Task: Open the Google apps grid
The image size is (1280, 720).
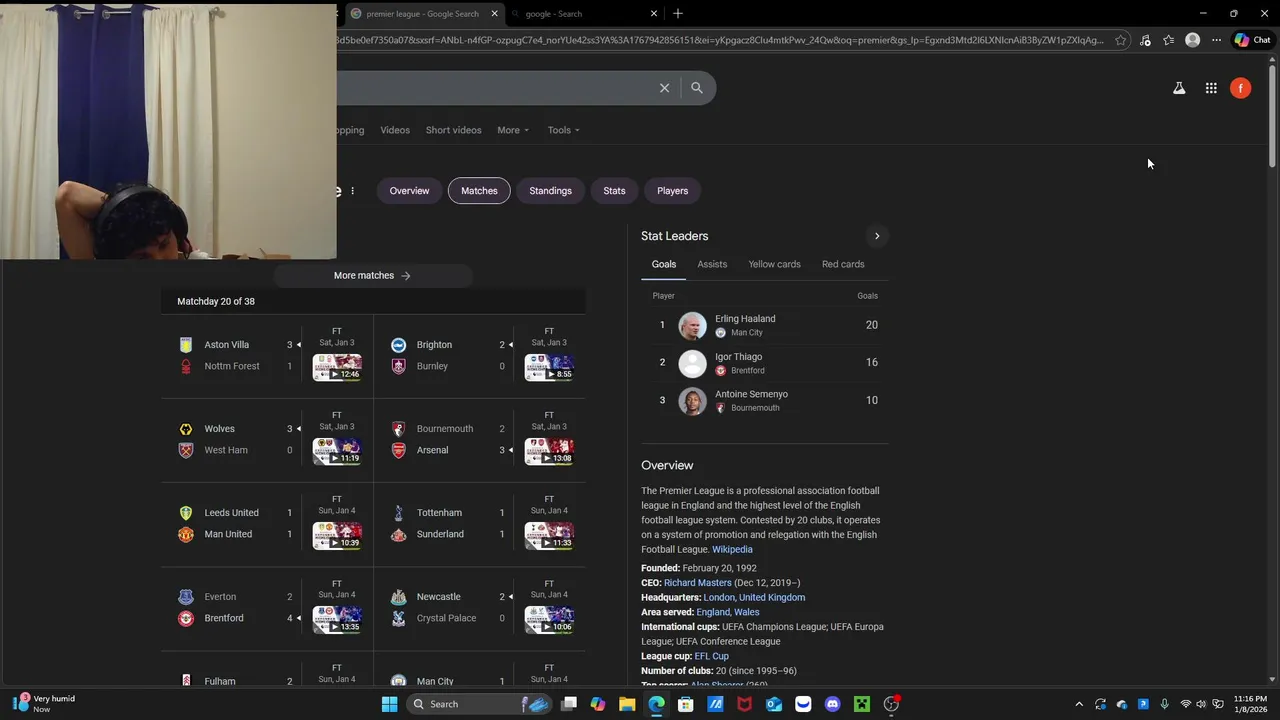Action: (x=1211, y=88)
